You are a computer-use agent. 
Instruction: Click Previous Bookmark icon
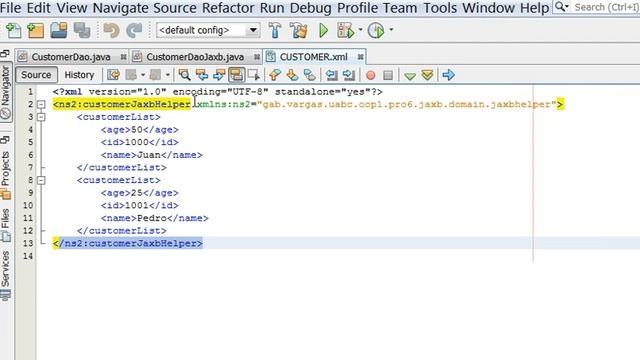point(275,75)
